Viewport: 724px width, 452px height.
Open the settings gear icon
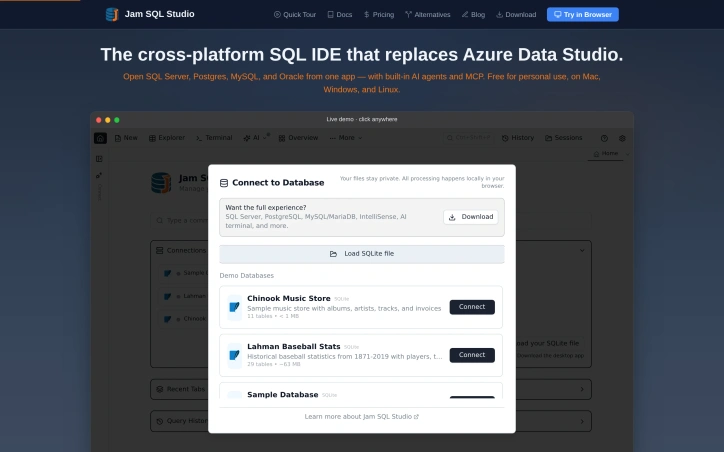(622, 138)
